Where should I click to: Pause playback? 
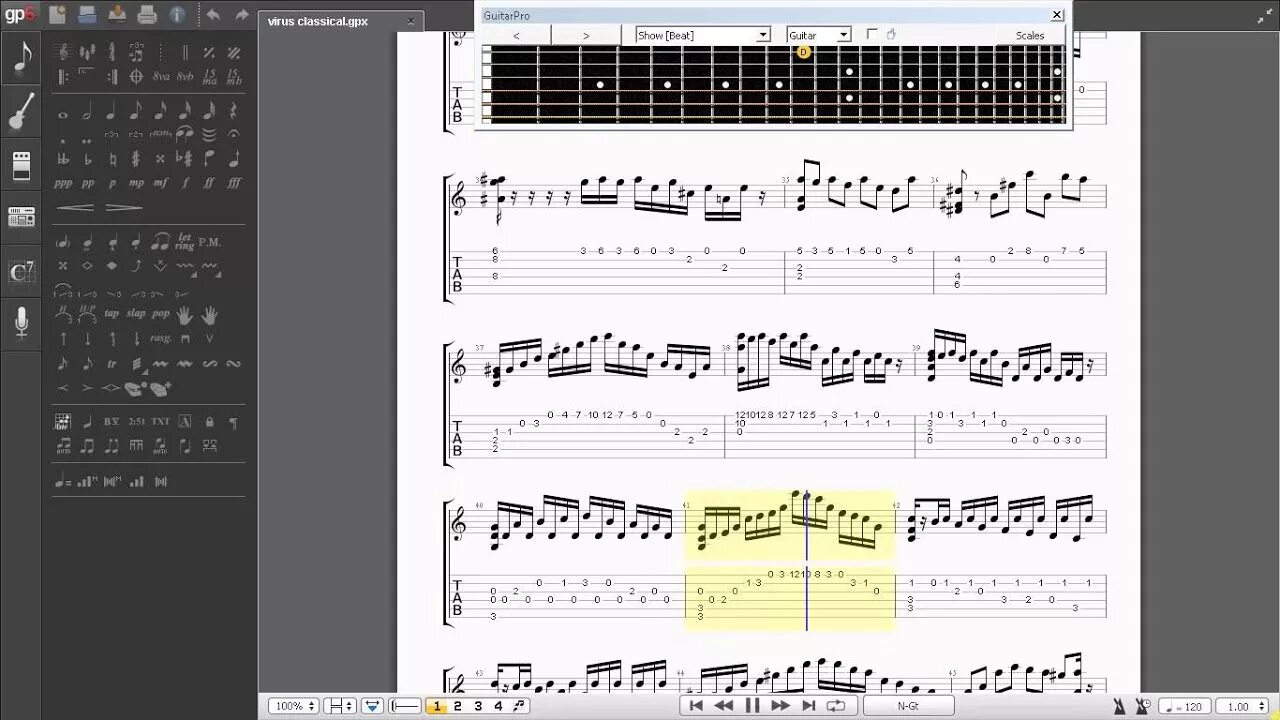tap(752, 706)
